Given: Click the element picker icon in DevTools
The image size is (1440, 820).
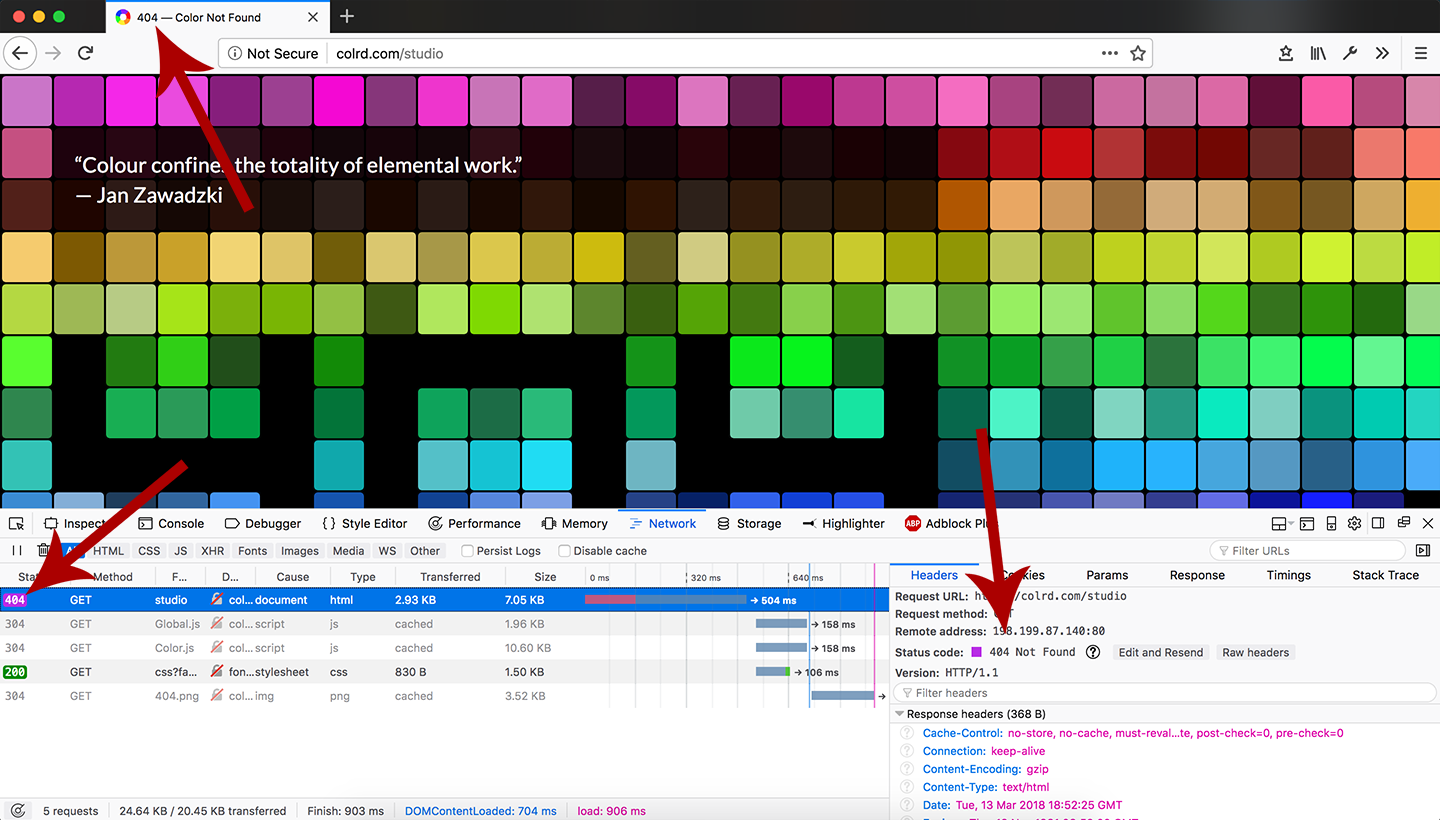Looking at the screenshot, I should click(17, 524).
